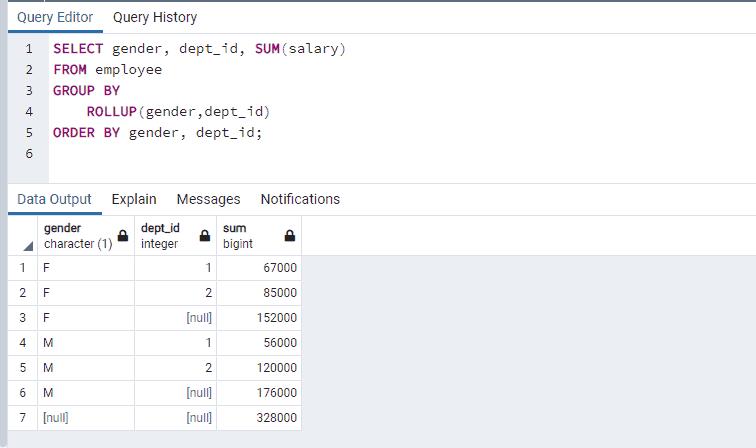
Task: Select the dept_id column header
Action: coord(165,236)
